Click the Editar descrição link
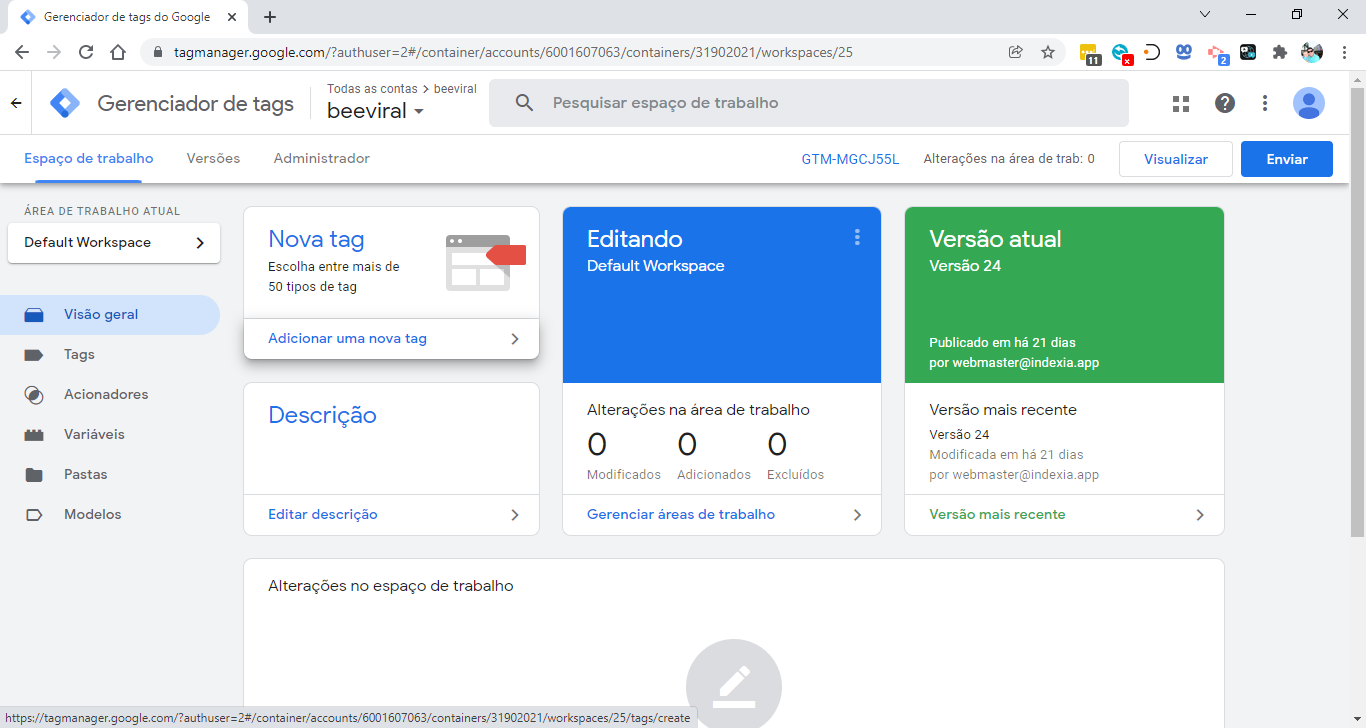Image resolution: width=1366 pixels, height=728 pixels. (323, 515)
